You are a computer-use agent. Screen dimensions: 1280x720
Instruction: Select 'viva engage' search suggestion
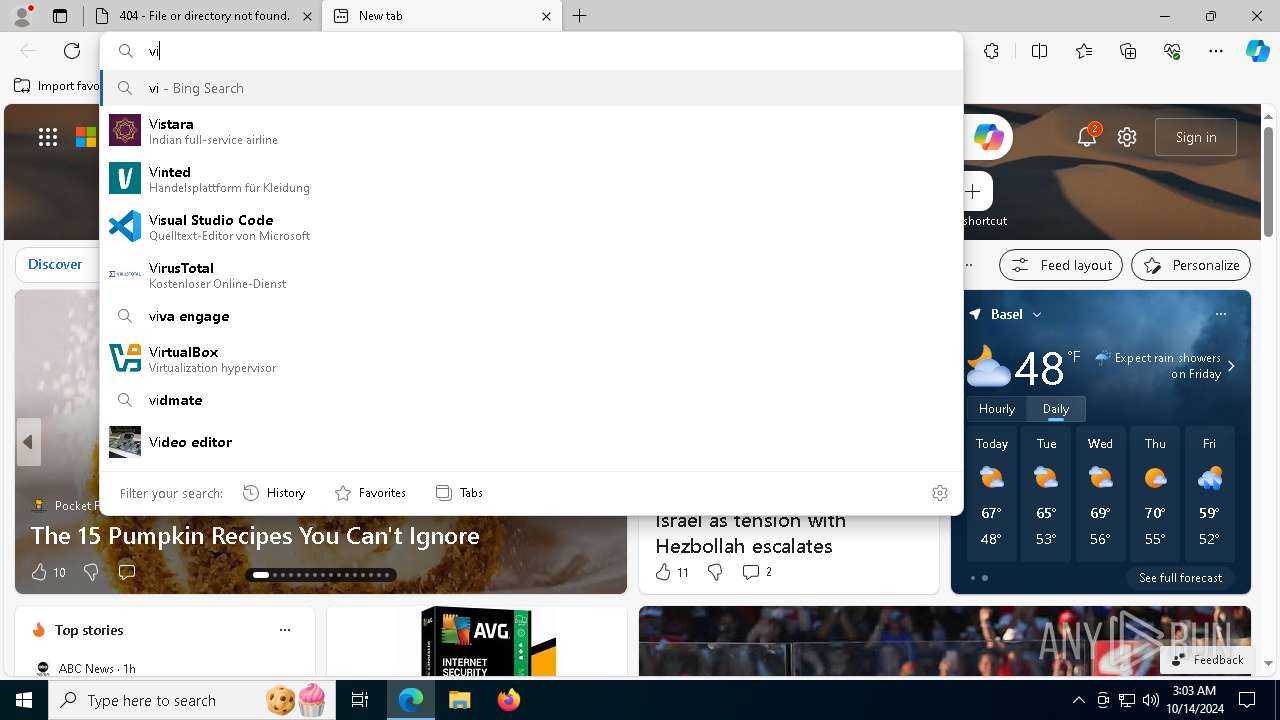pos(532,316)
